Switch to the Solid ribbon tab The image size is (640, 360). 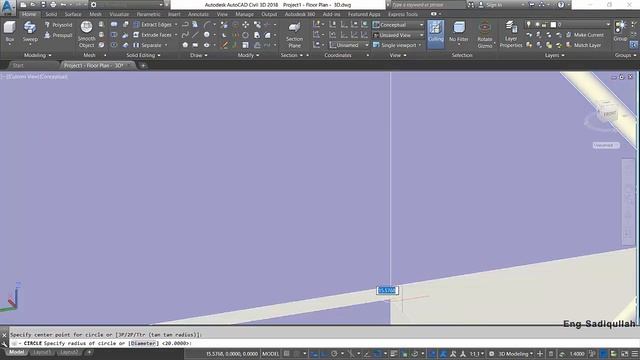tap(51, 14)
